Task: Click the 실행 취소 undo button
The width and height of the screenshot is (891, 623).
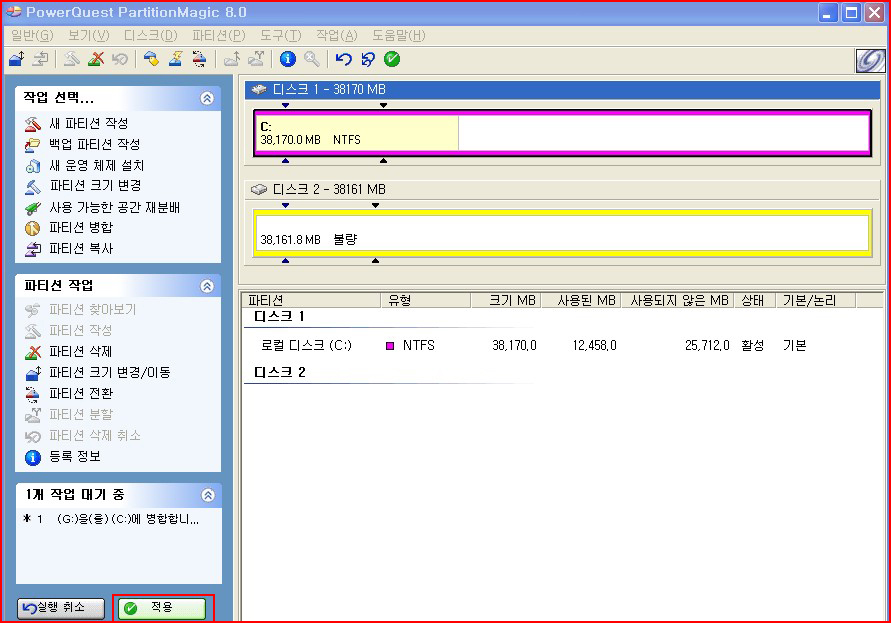Action: [61, 608]
